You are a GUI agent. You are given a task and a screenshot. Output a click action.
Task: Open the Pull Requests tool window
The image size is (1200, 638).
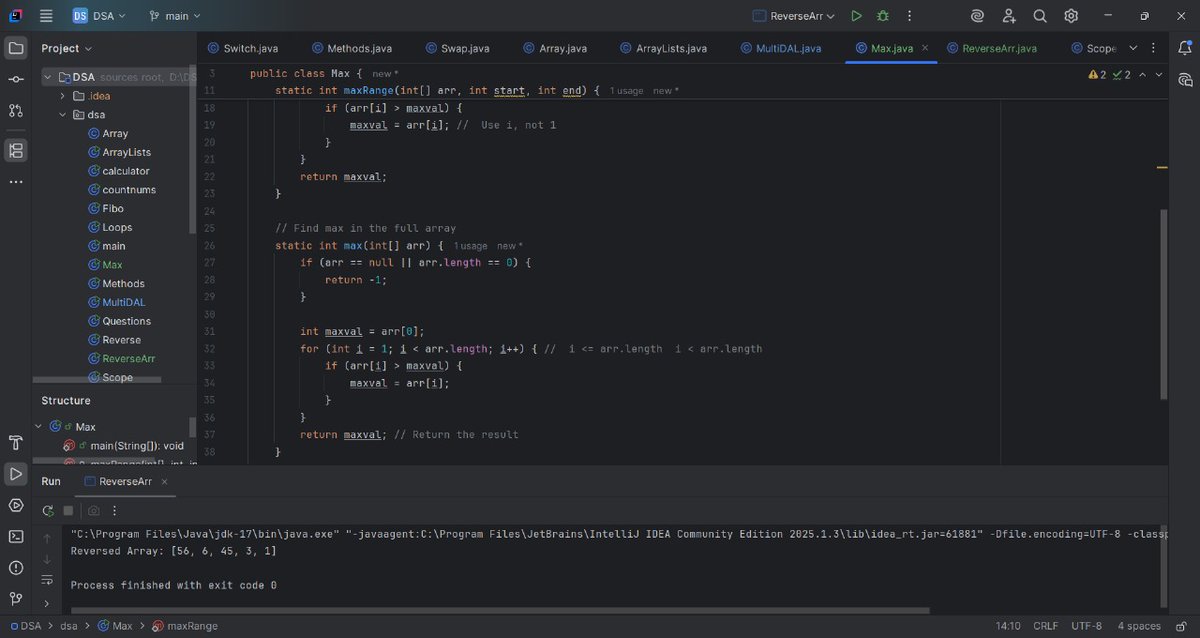(x=16, y=110)
